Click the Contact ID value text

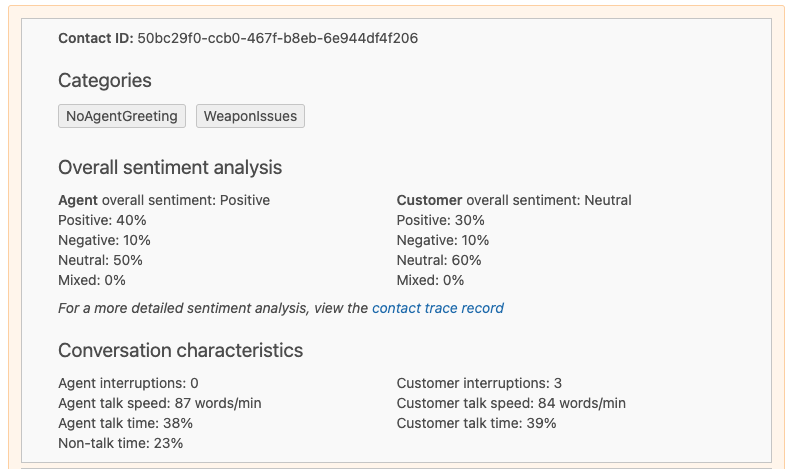[277, 39]
